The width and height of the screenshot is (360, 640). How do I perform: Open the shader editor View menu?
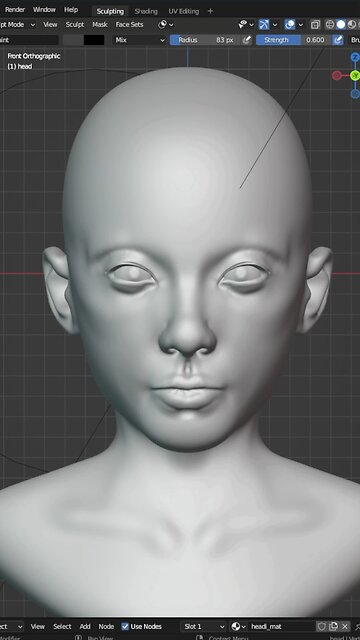(38, 626)
